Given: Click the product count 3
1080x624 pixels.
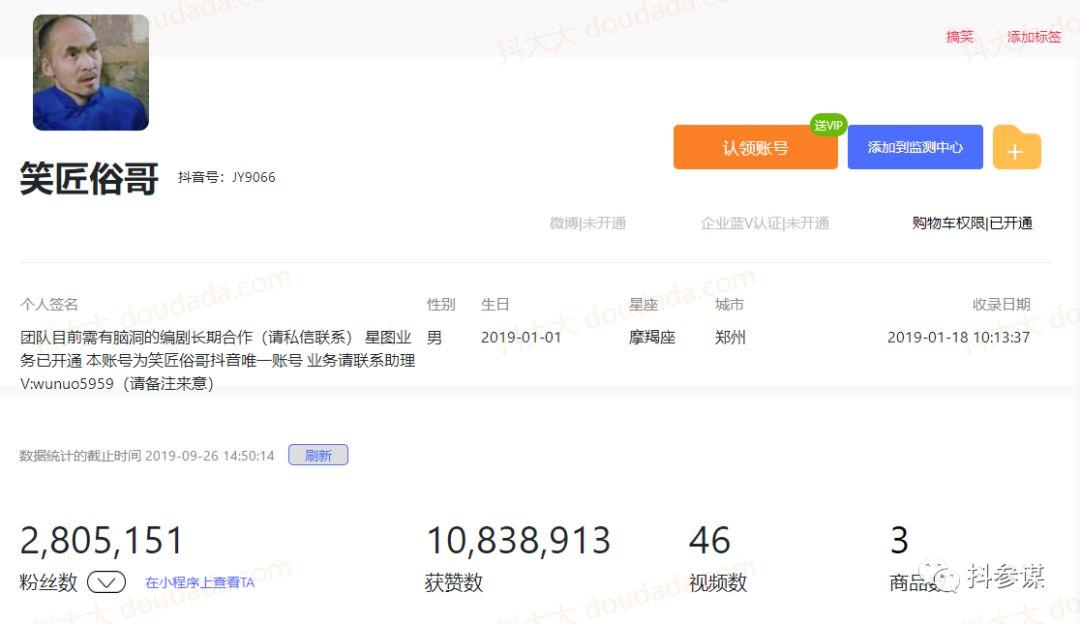Looking at the screenshot, I should coord(898,540).
